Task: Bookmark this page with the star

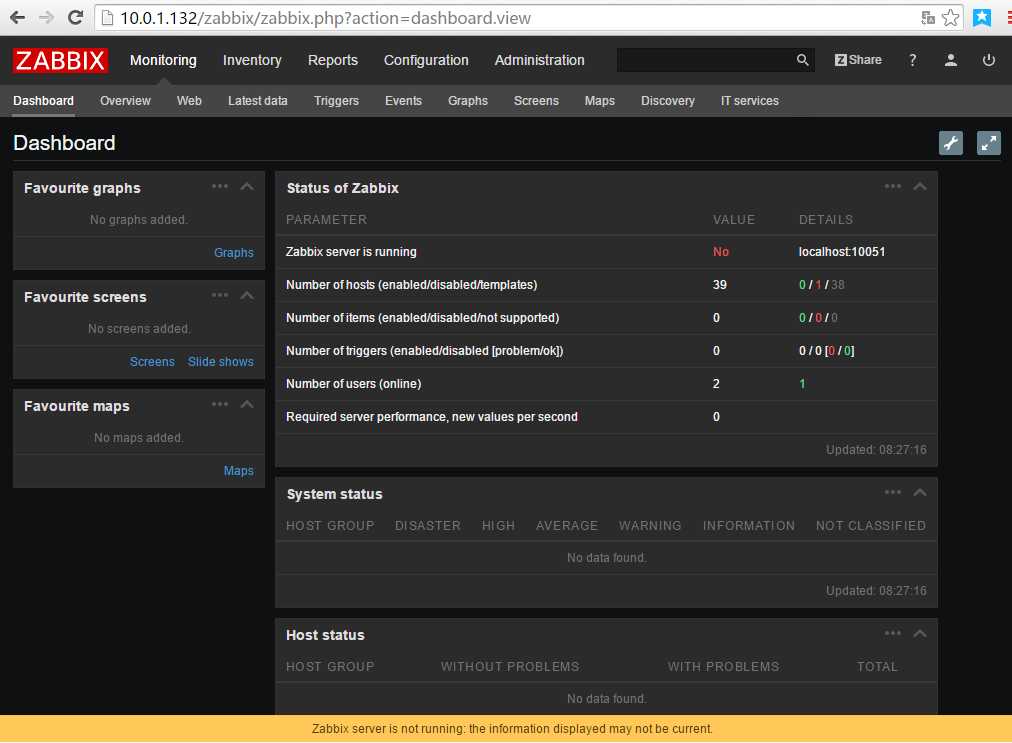Action: click(949, 17)
